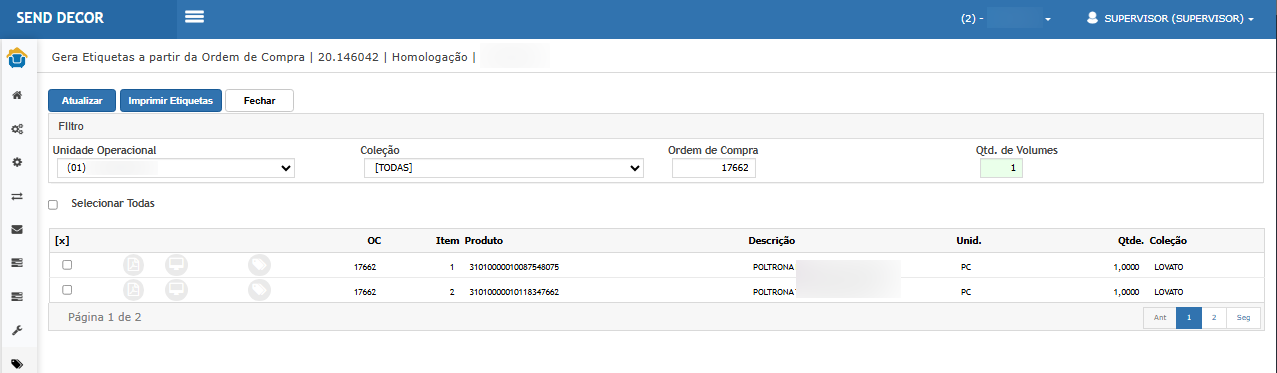Open the Unidade Operacional dropdown

[x=176, y=168]
